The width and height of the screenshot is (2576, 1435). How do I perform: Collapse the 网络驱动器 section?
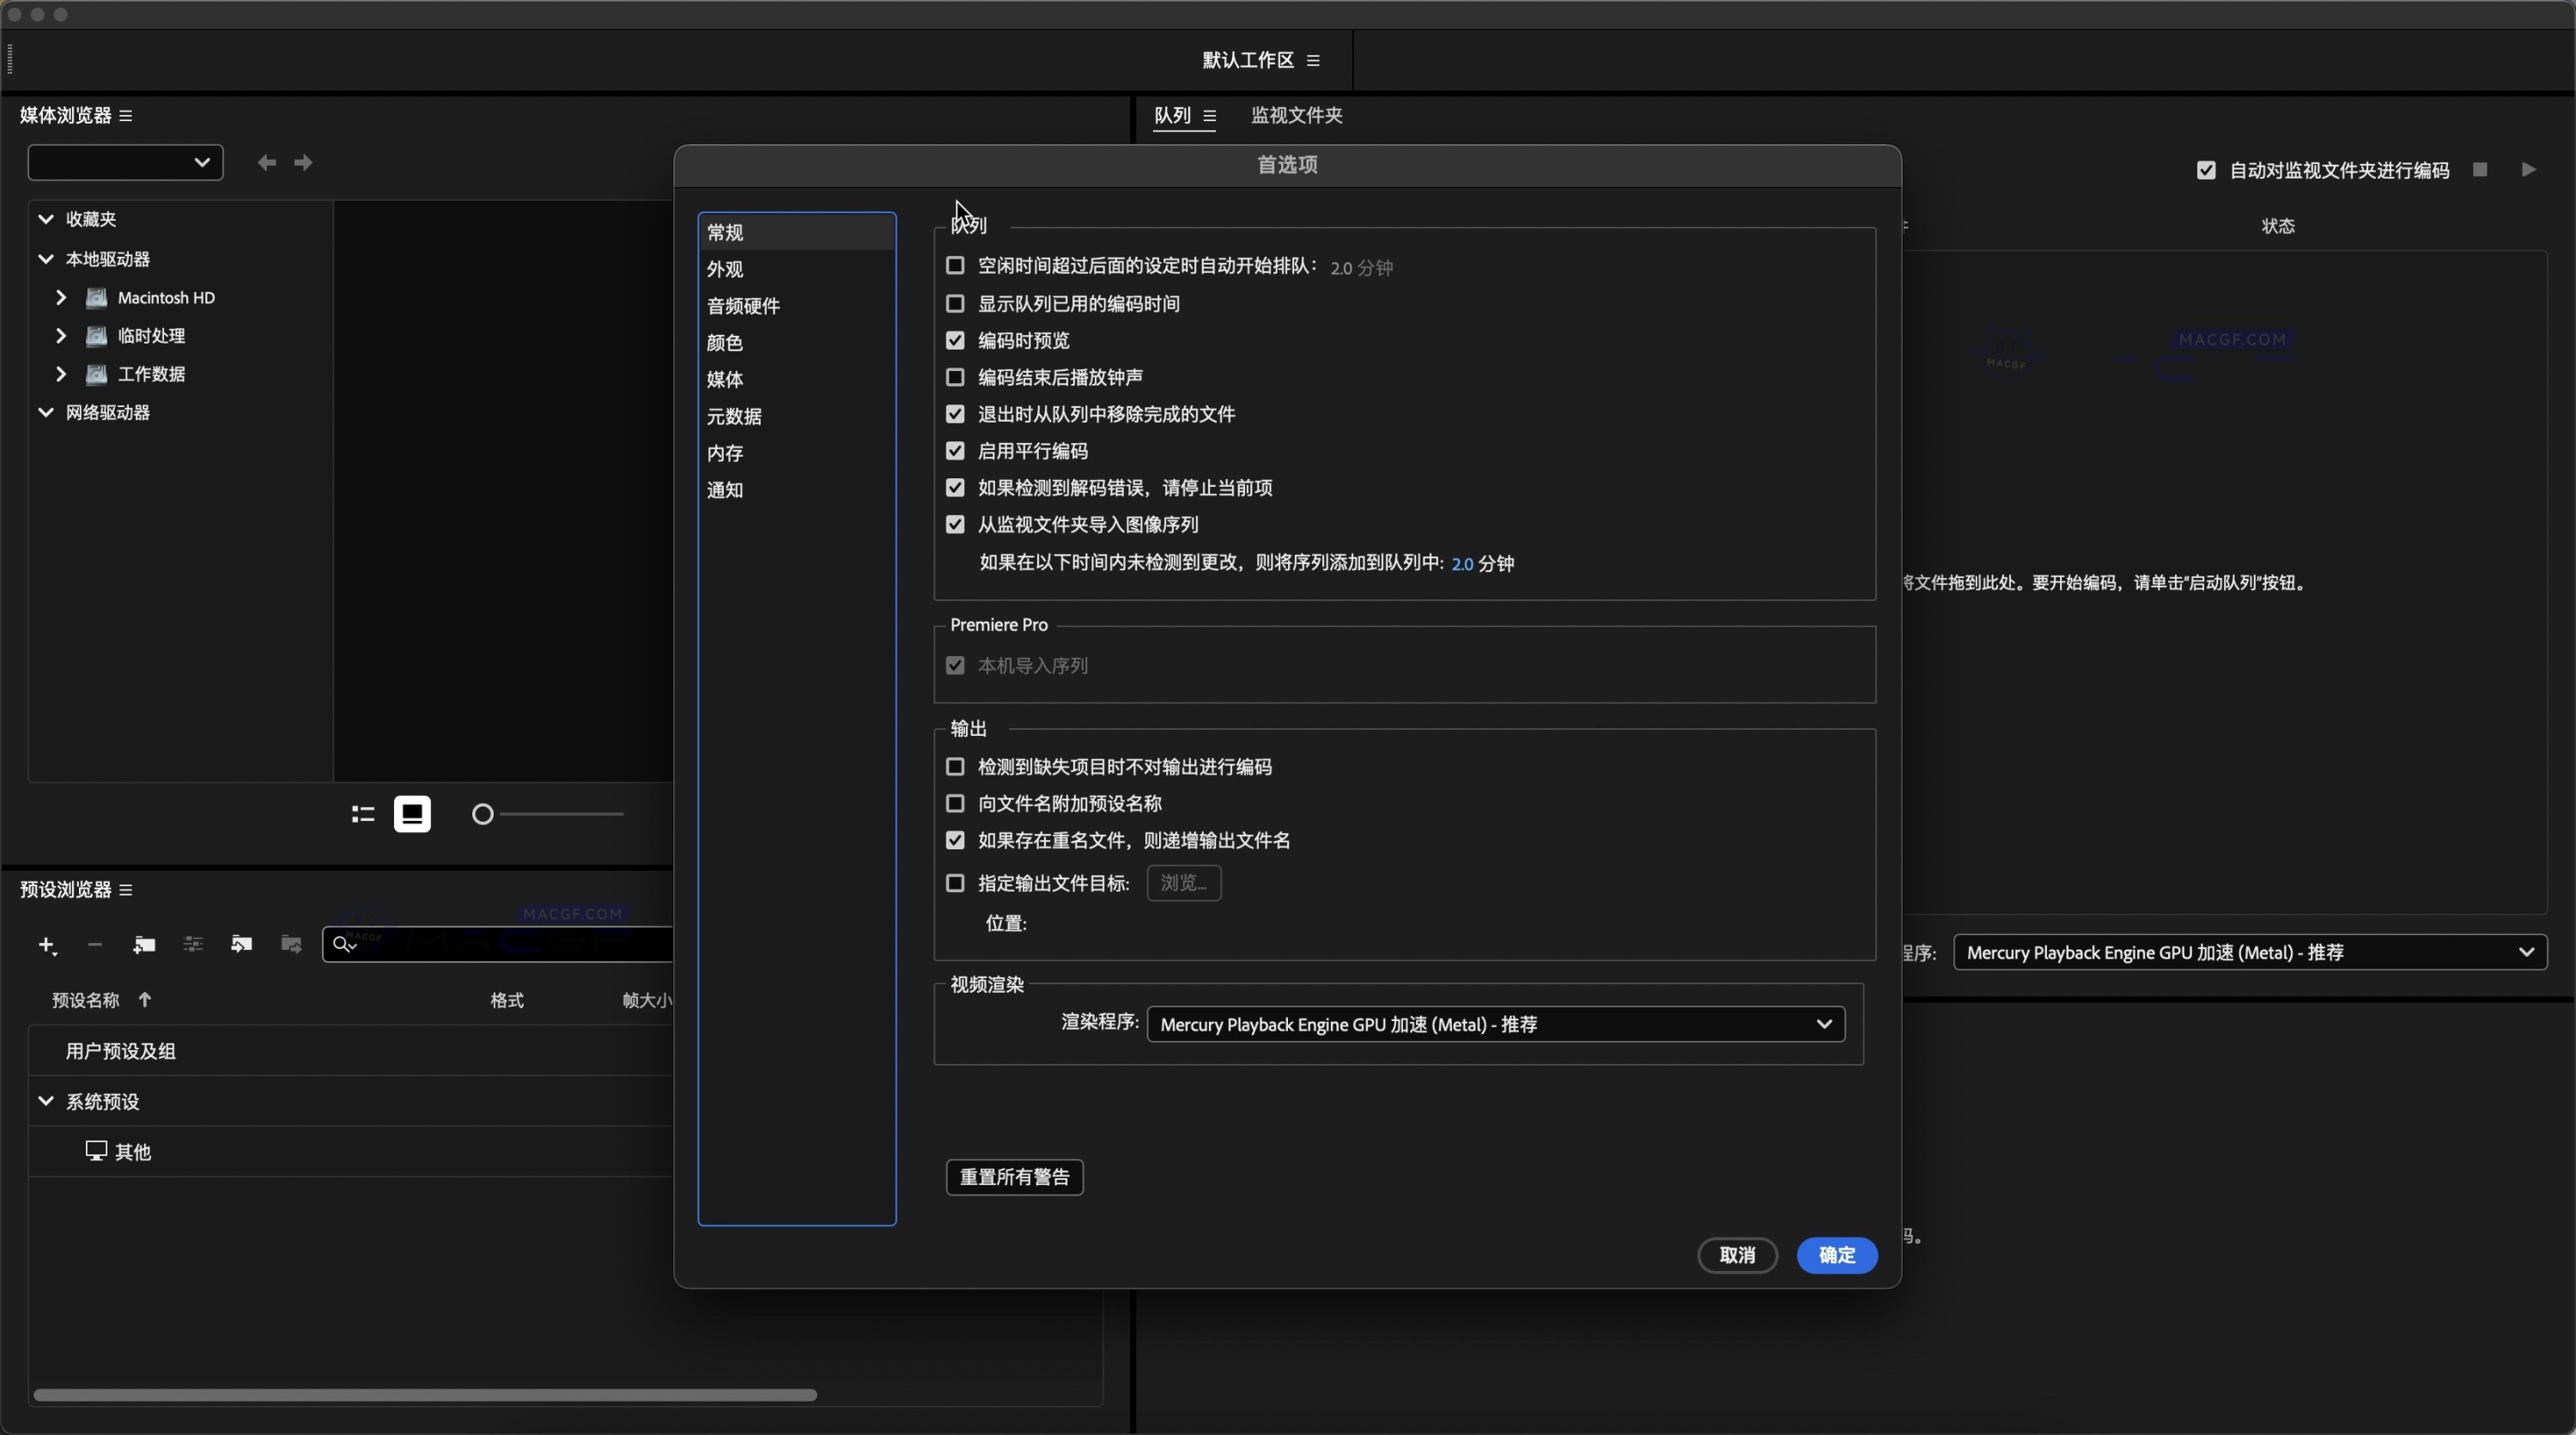click(x=45, y=412)
